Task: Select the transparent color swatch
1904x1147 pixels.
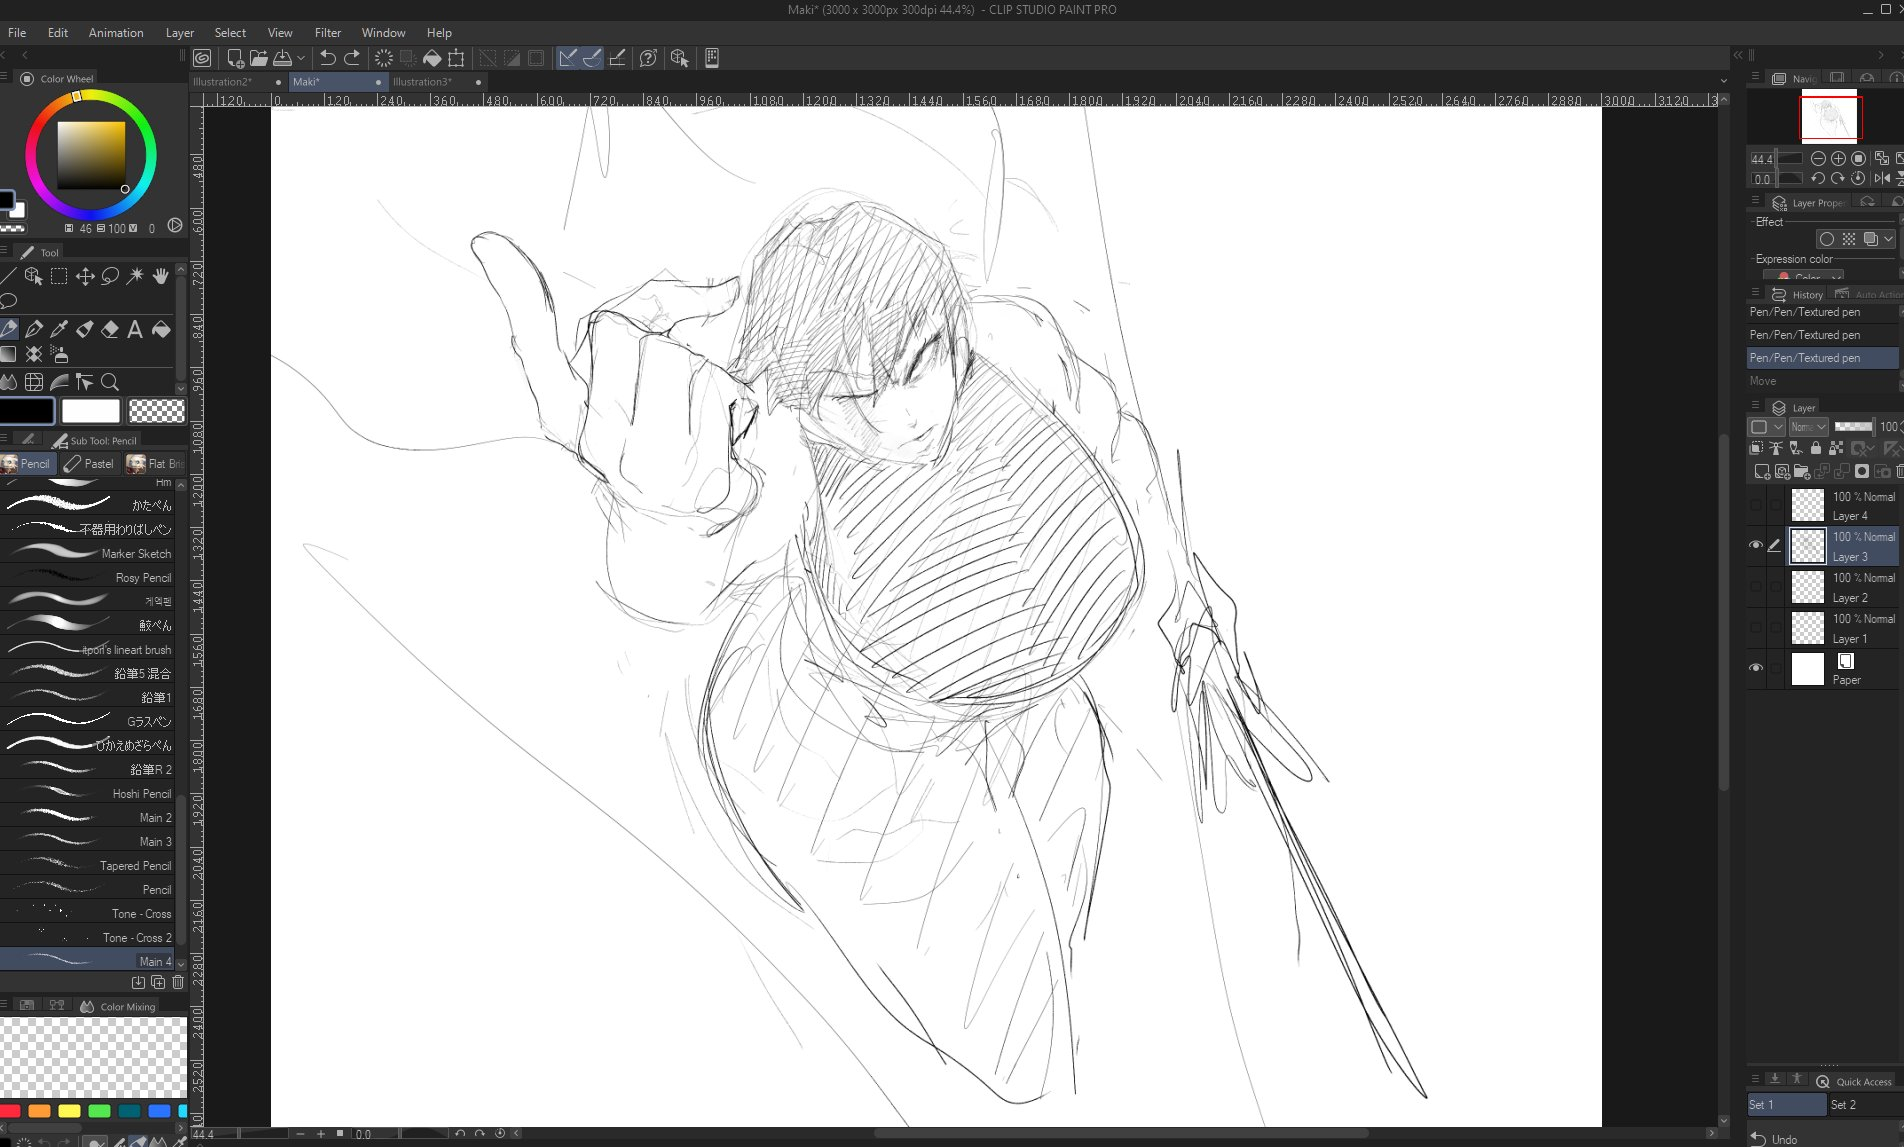Action: 157,411
